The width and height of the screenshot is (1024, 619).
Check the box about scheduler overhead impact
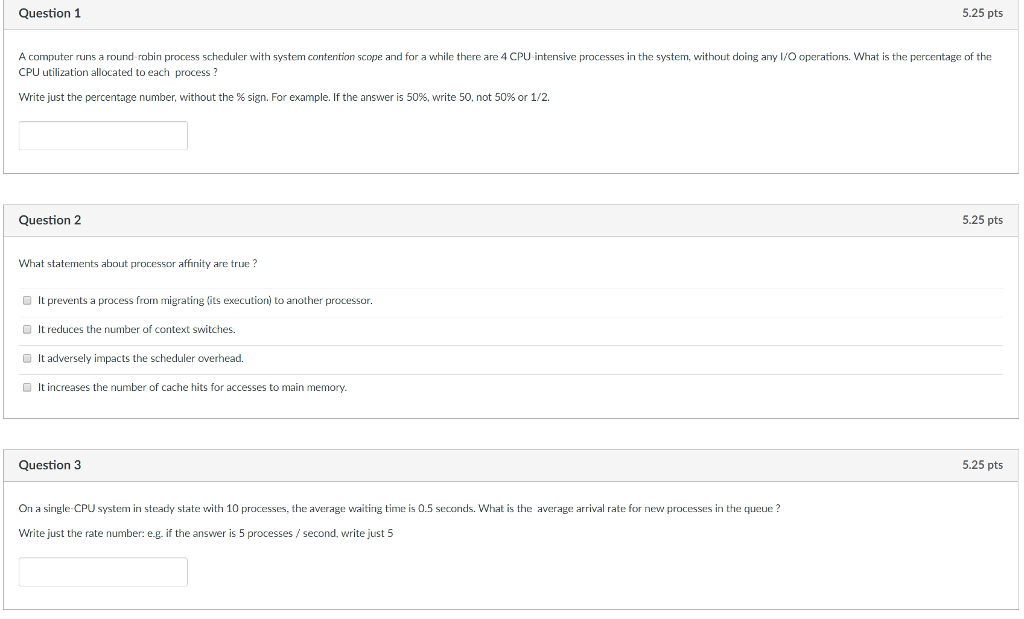pos(27,358)
